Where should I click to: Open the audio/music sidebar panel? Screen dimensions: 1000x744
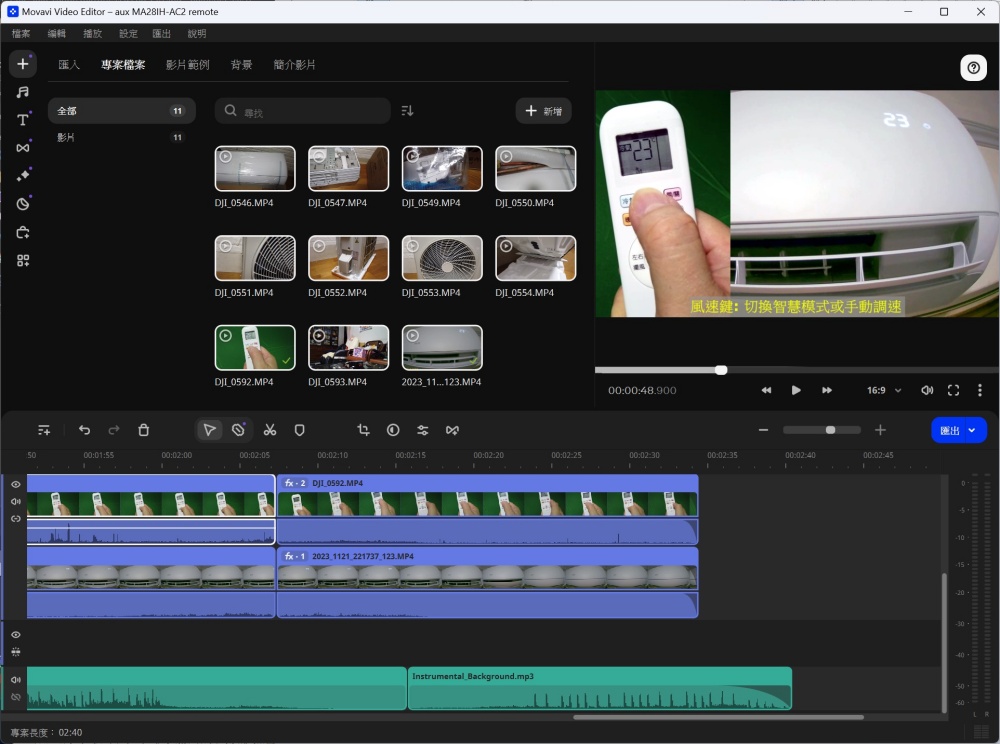22,92
